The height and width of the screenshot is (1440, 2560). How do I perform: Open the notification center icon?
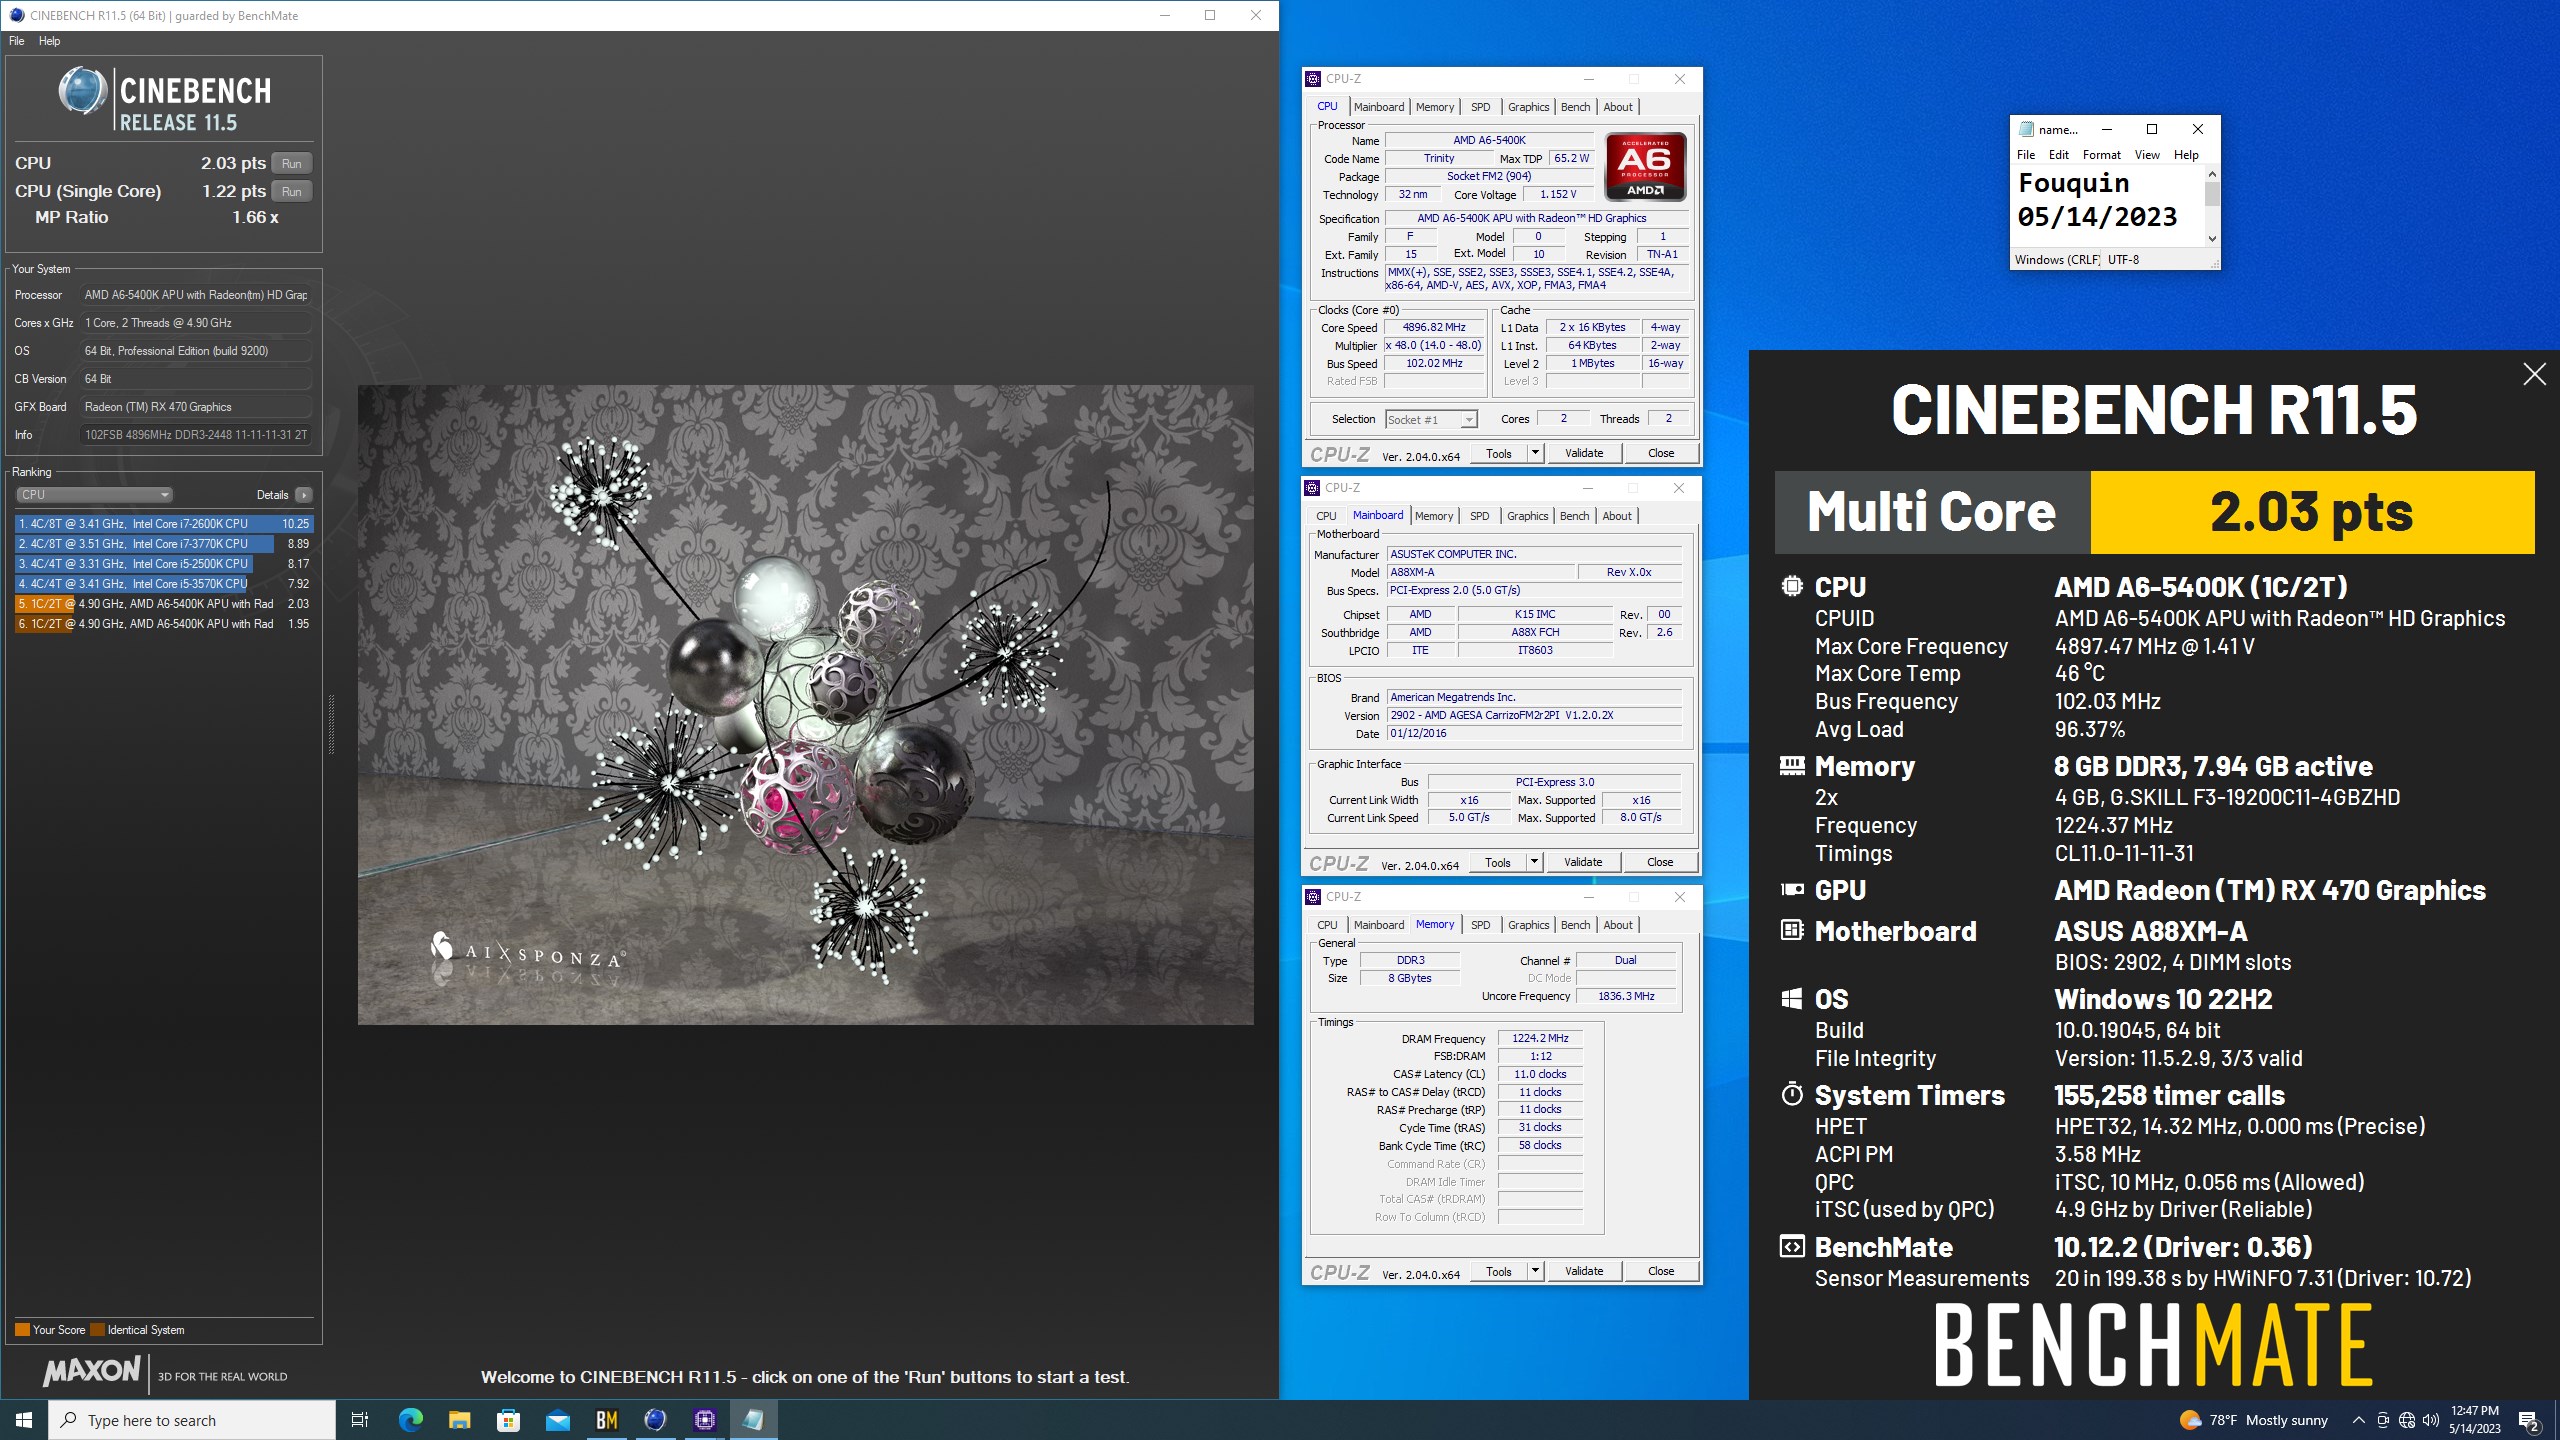(2529, 1420)
